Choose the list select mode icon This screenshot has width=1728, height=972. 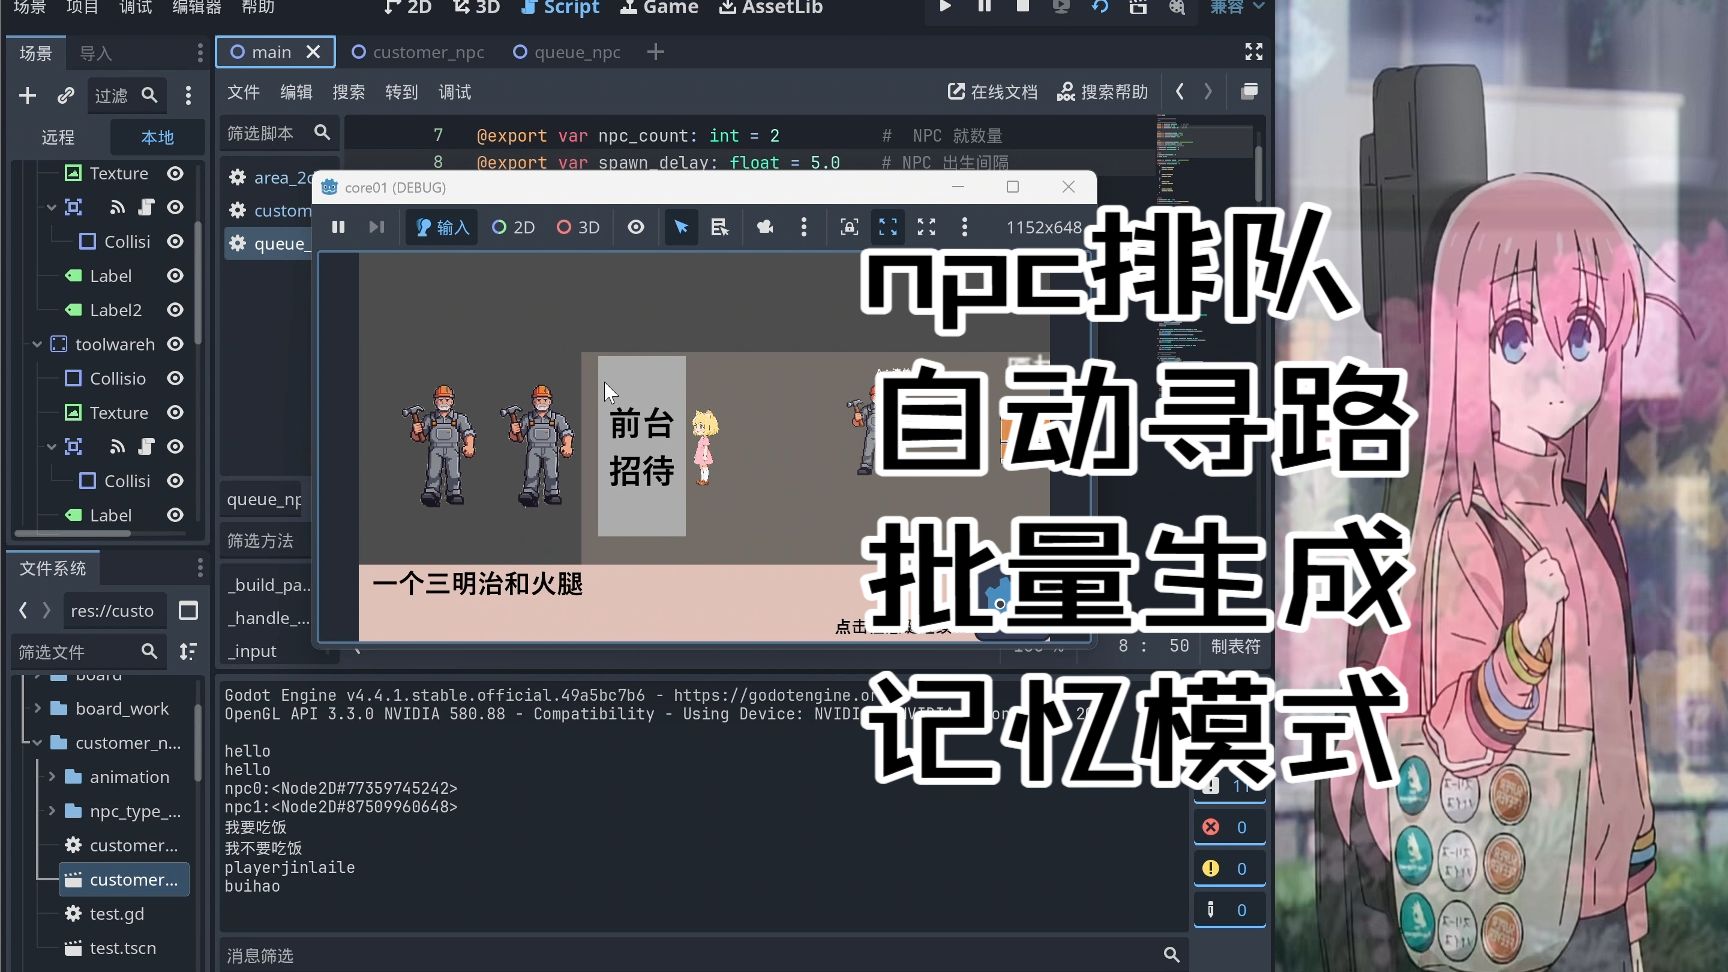point(719,227)
